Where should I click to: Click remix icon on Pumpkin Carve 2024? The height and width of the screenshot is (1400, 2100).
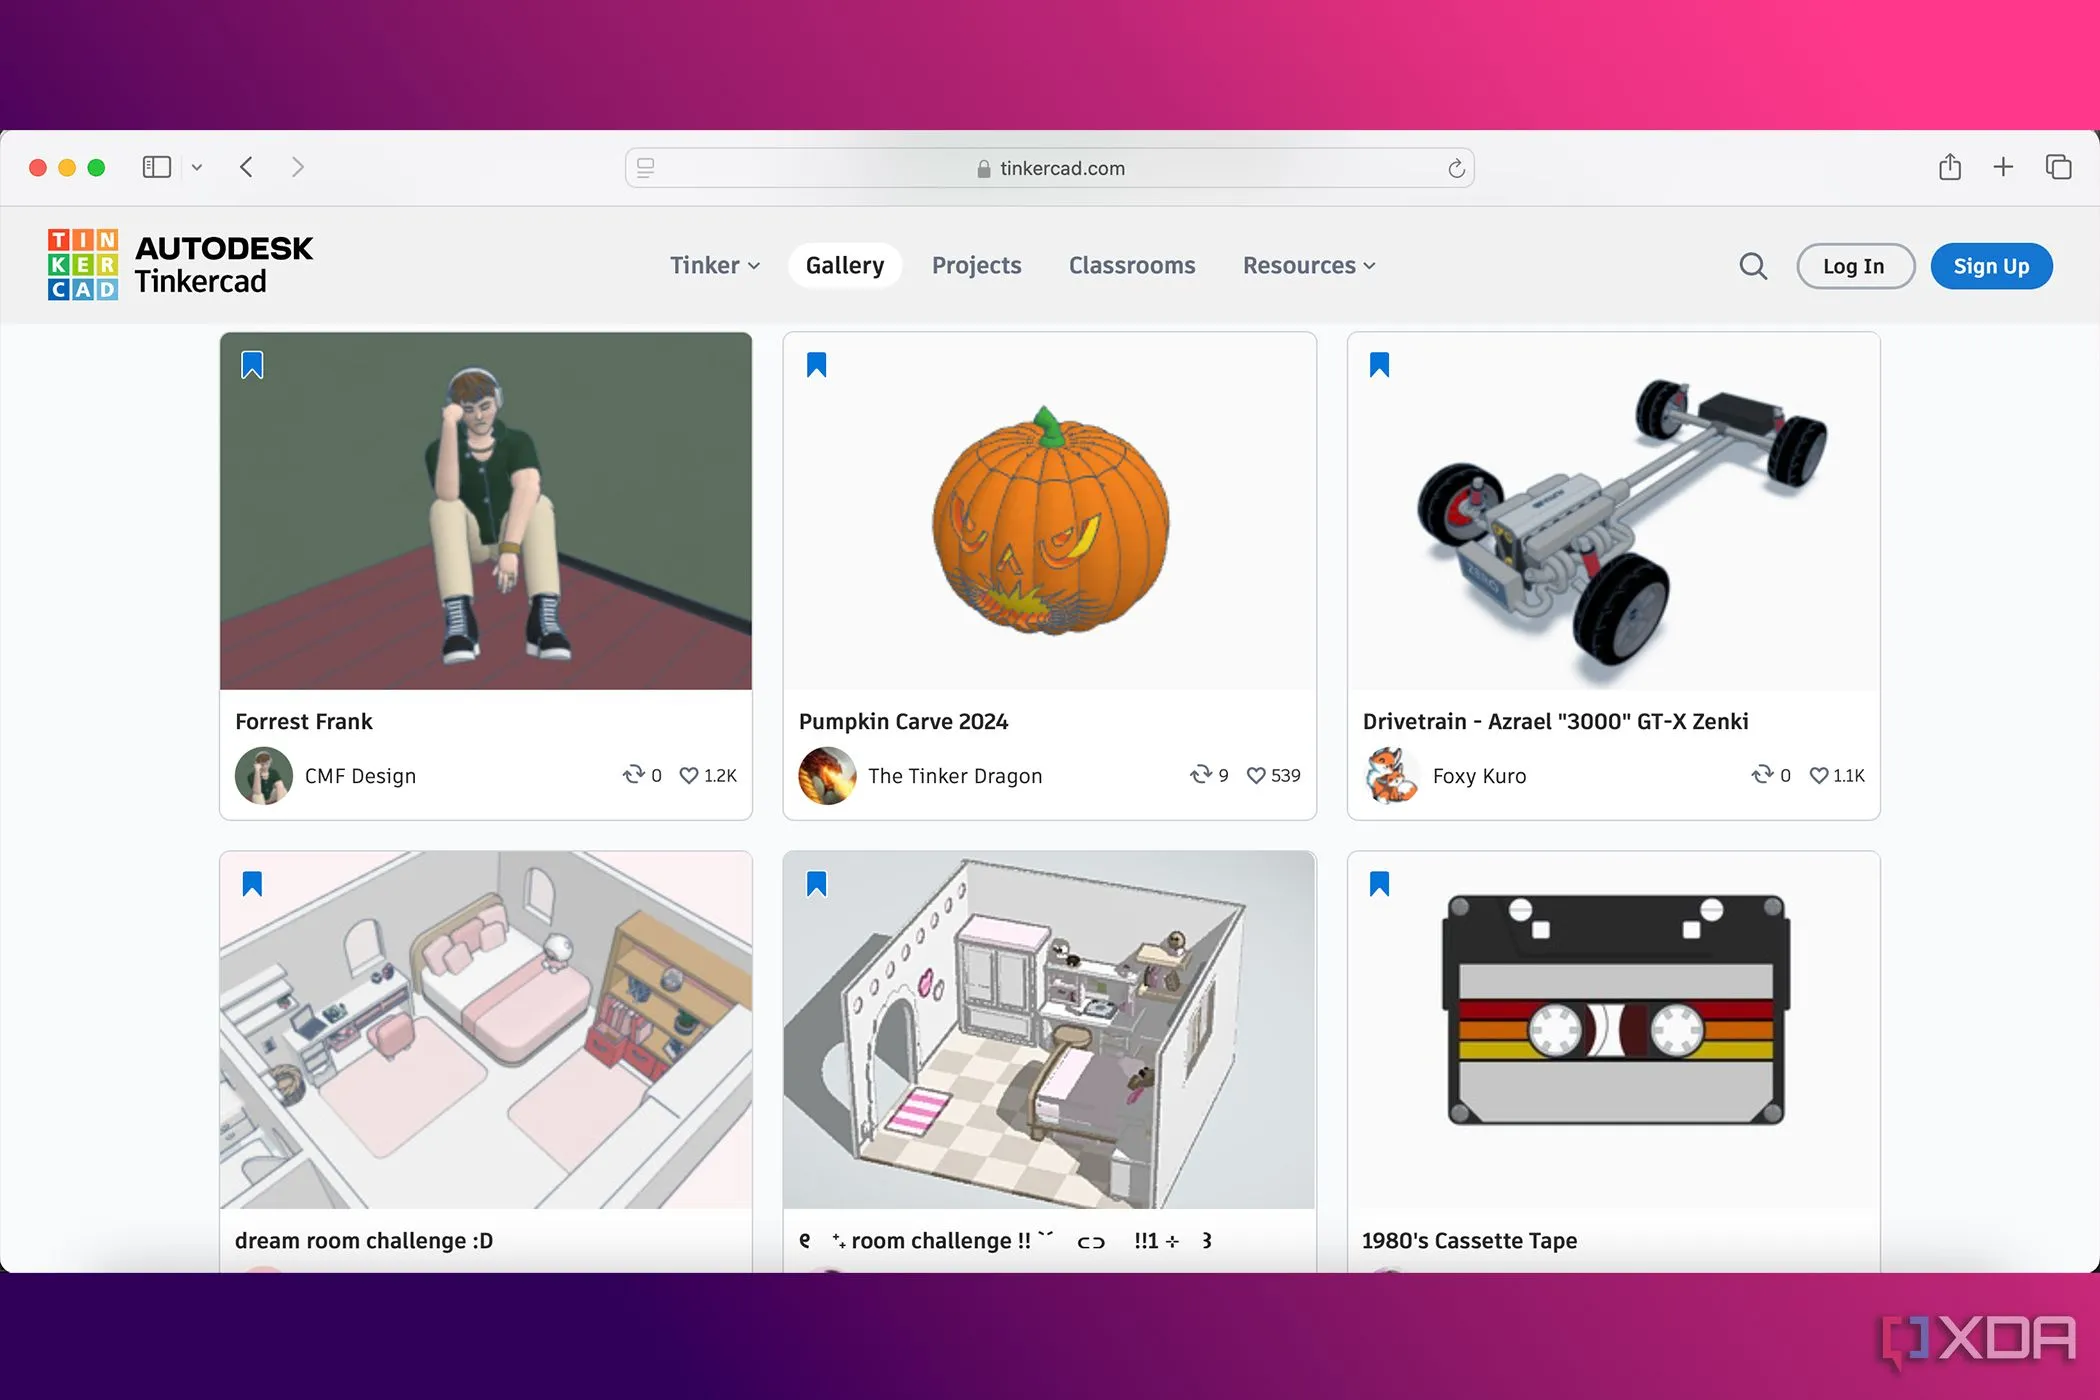1200,775
